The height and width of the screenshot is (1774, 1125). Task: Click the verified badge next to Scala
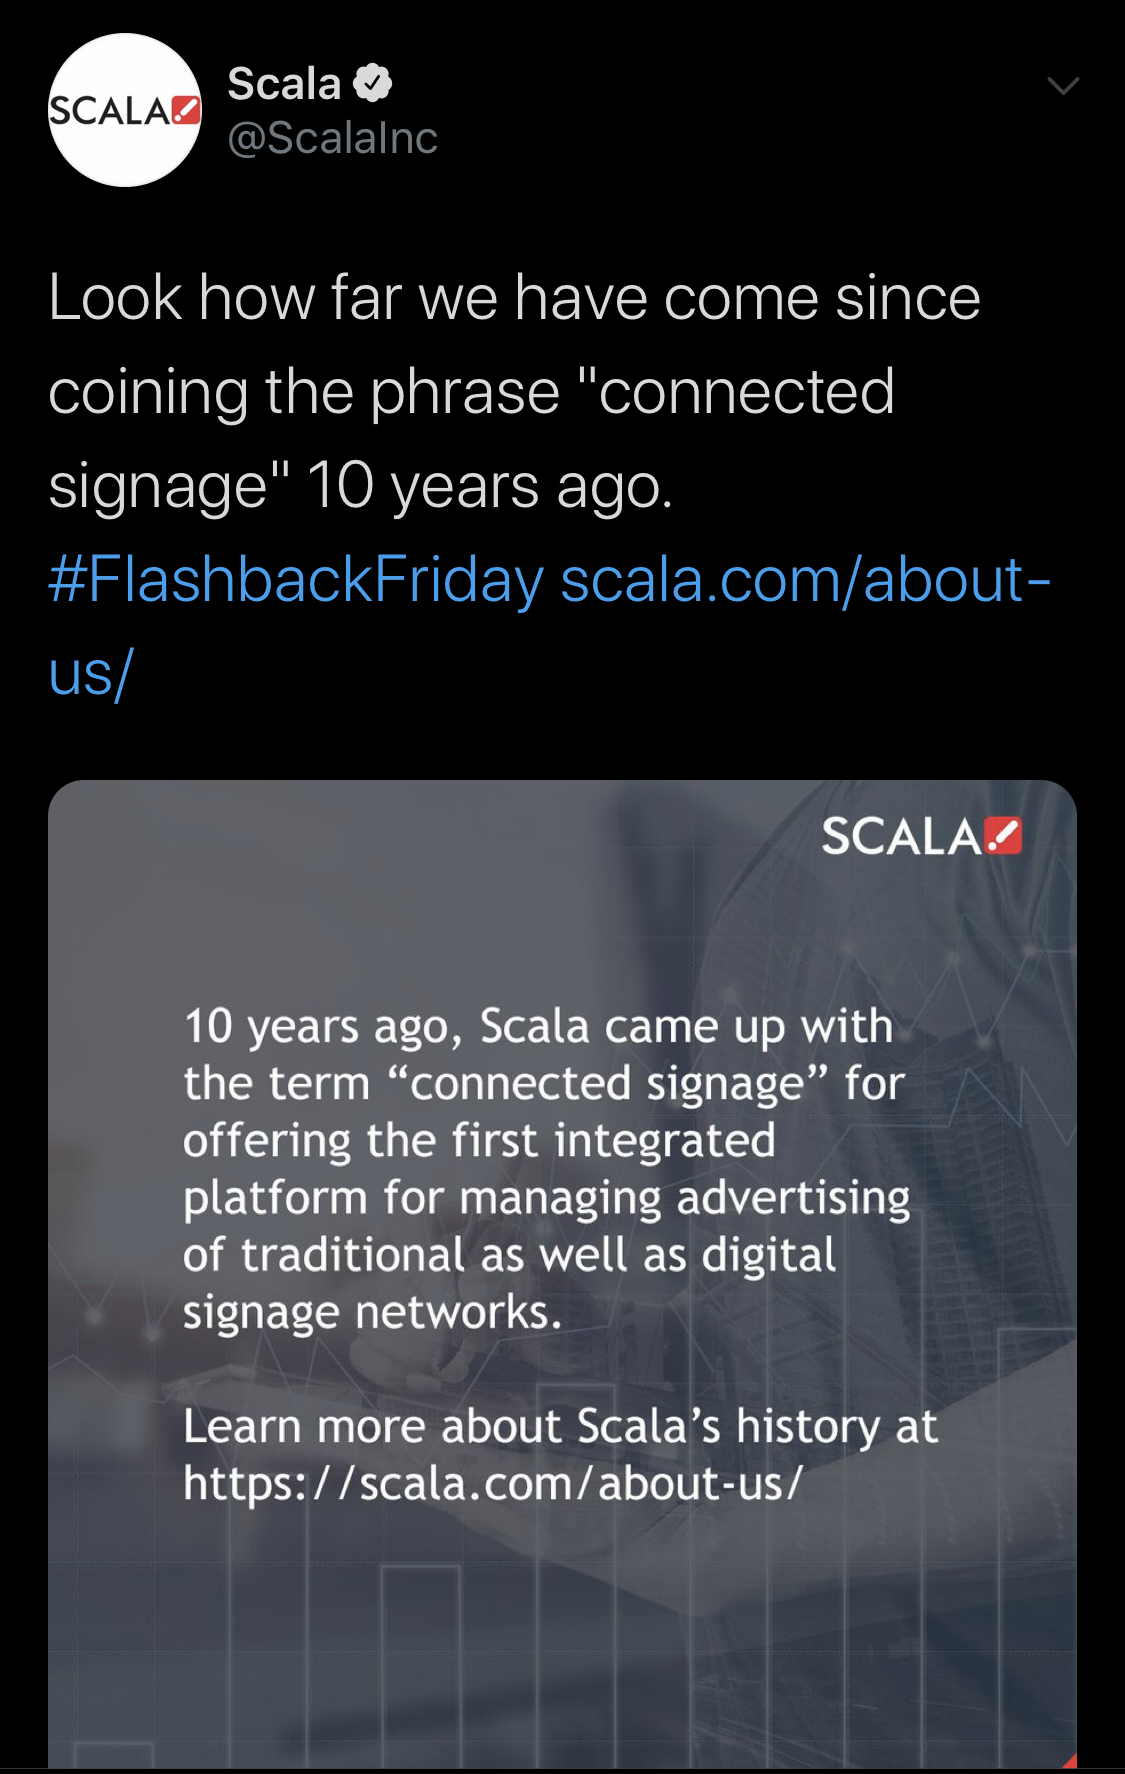pos(373,83)
